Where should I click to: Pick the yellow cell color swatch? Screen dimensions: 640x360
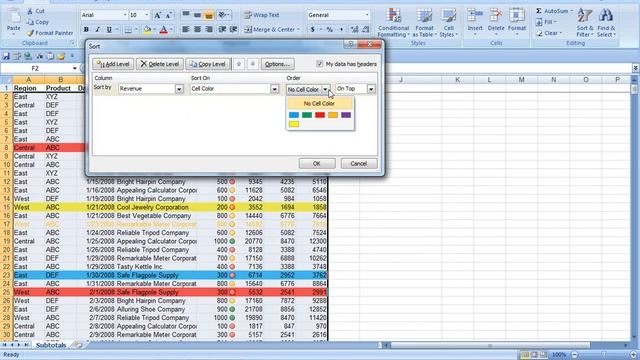pos(294,124)
